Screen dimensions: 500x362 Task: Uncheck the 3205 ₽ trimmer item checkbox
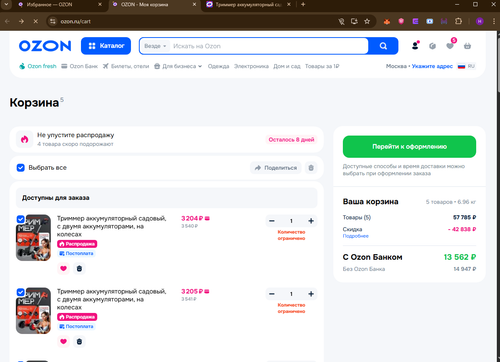tap(20, 292)
